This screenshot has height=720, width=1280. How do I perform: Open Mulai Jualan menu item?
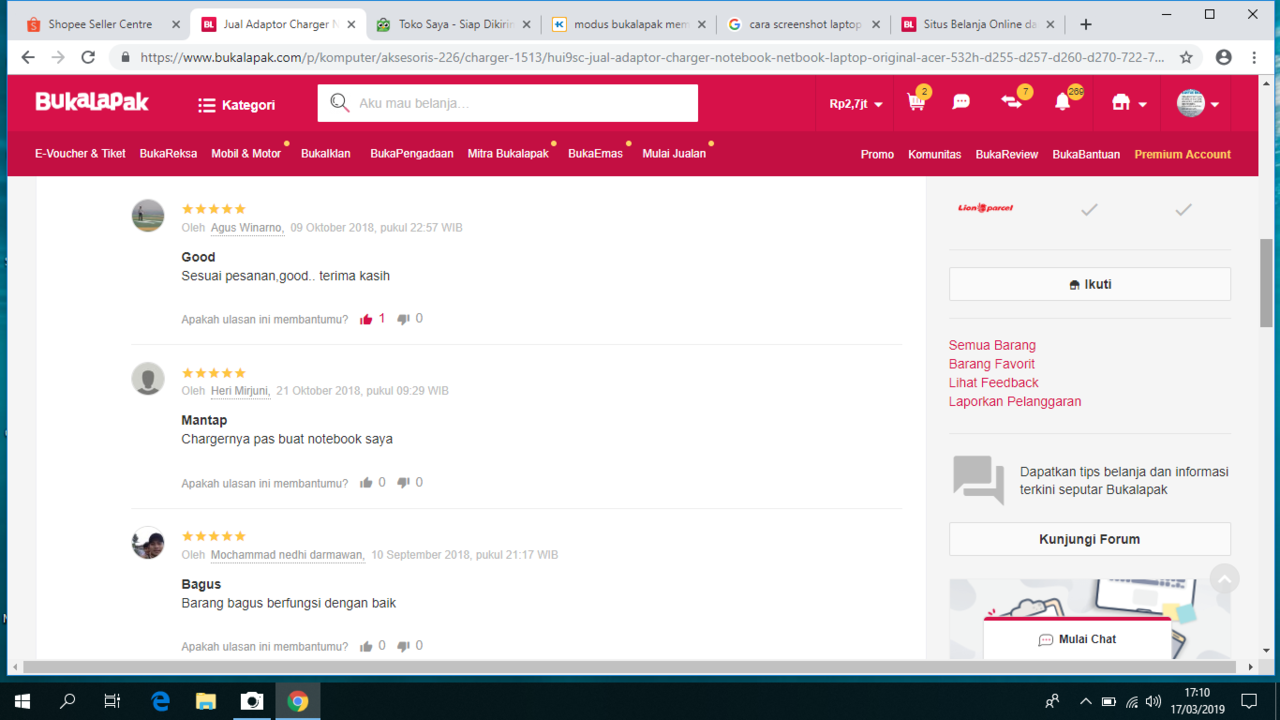coord(674,154)
